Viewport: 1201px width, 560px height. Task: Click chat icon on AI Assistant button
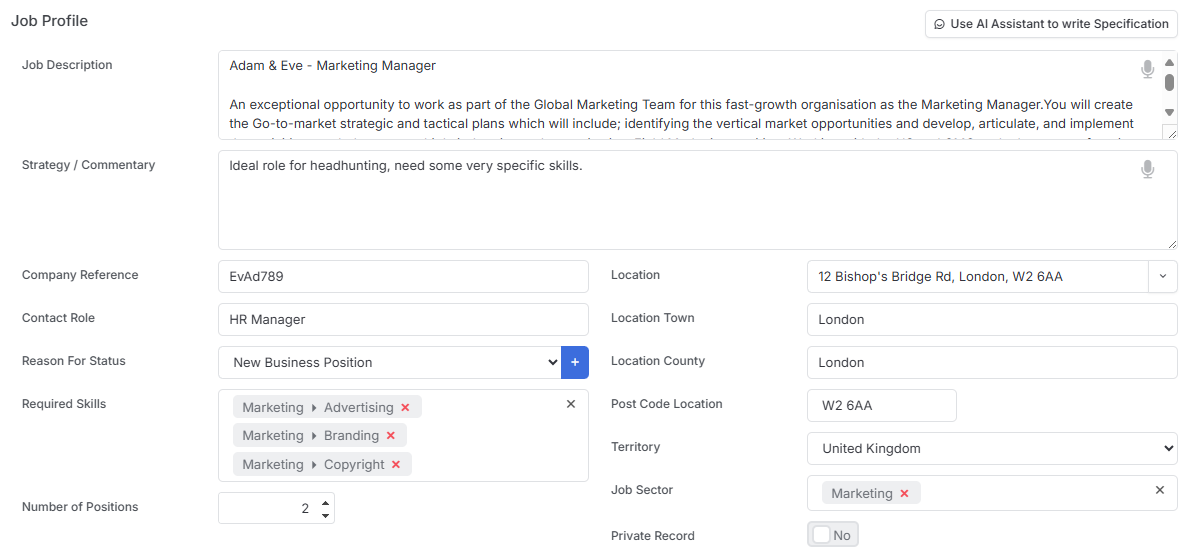tap(939, 24)
